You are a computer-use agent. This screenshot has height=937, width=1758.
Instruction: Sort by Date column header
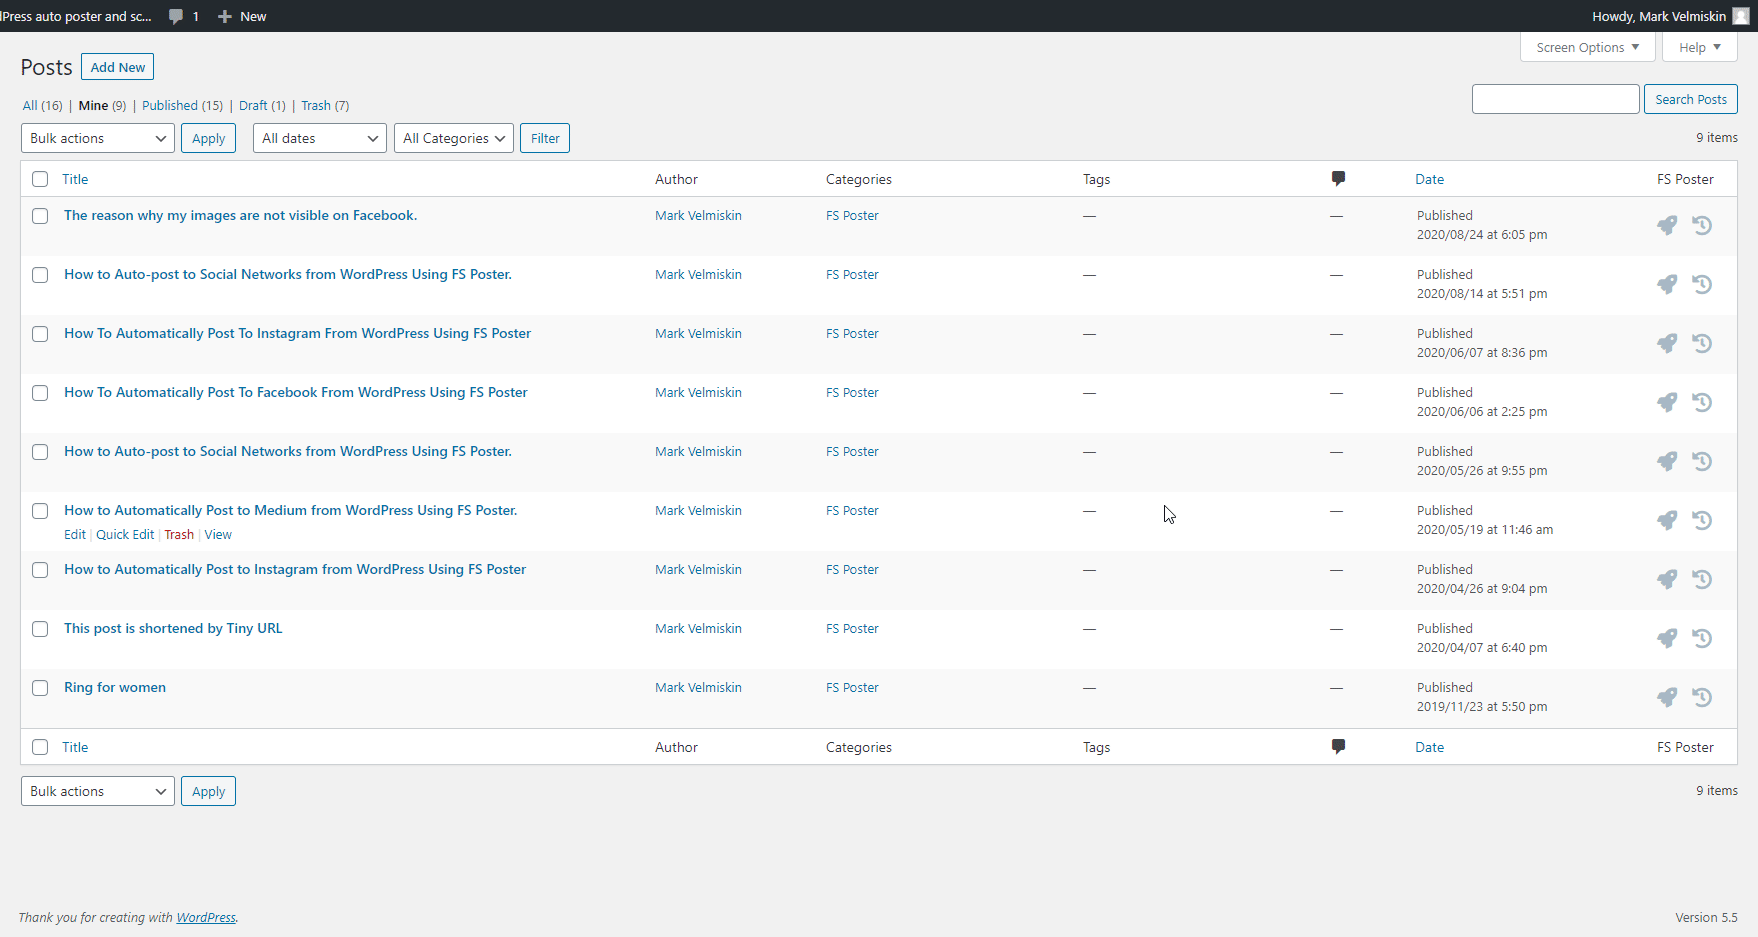pyautogui.click(x=1429, y=179)
